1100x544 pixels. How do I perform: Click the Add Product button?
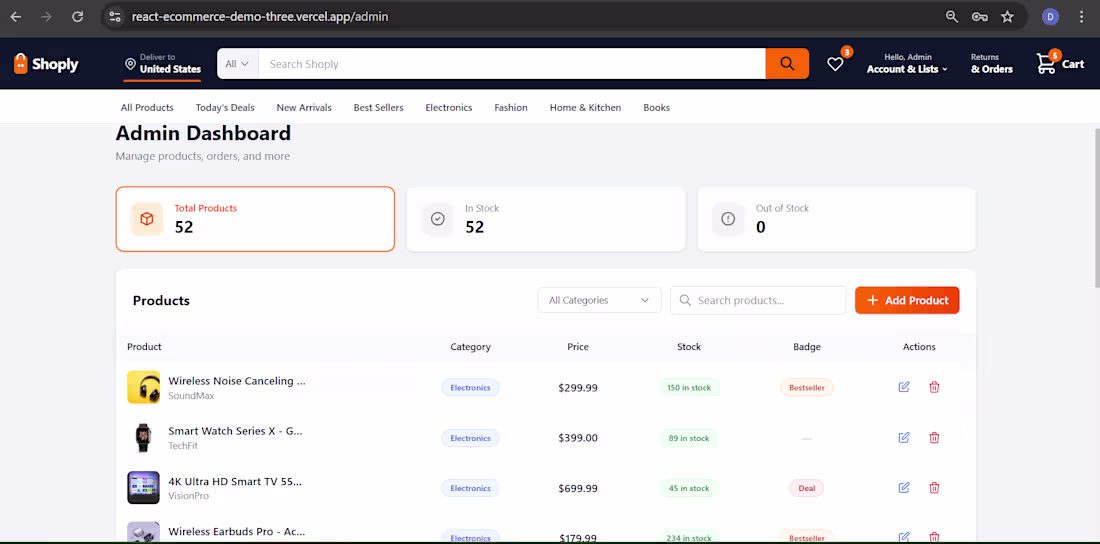click(907, 300)
